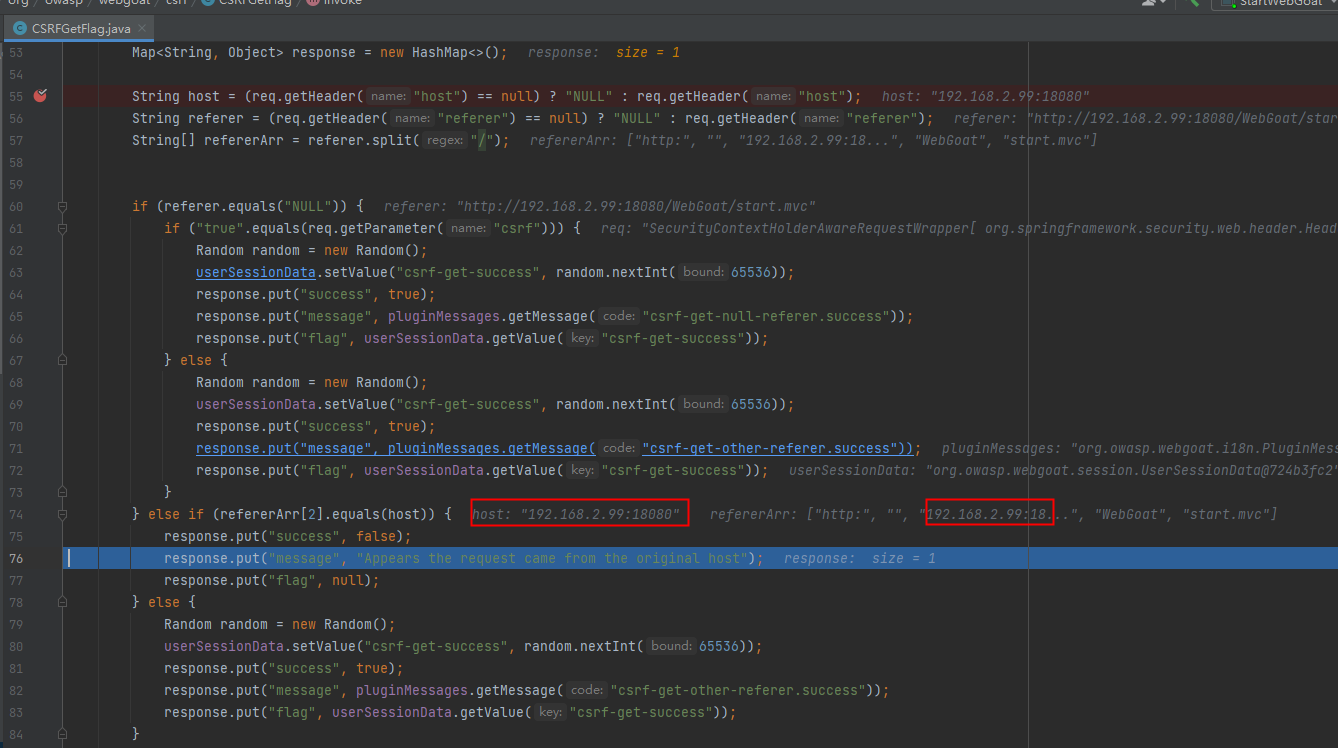Click fold end marker at line 73

pos(62,492)
